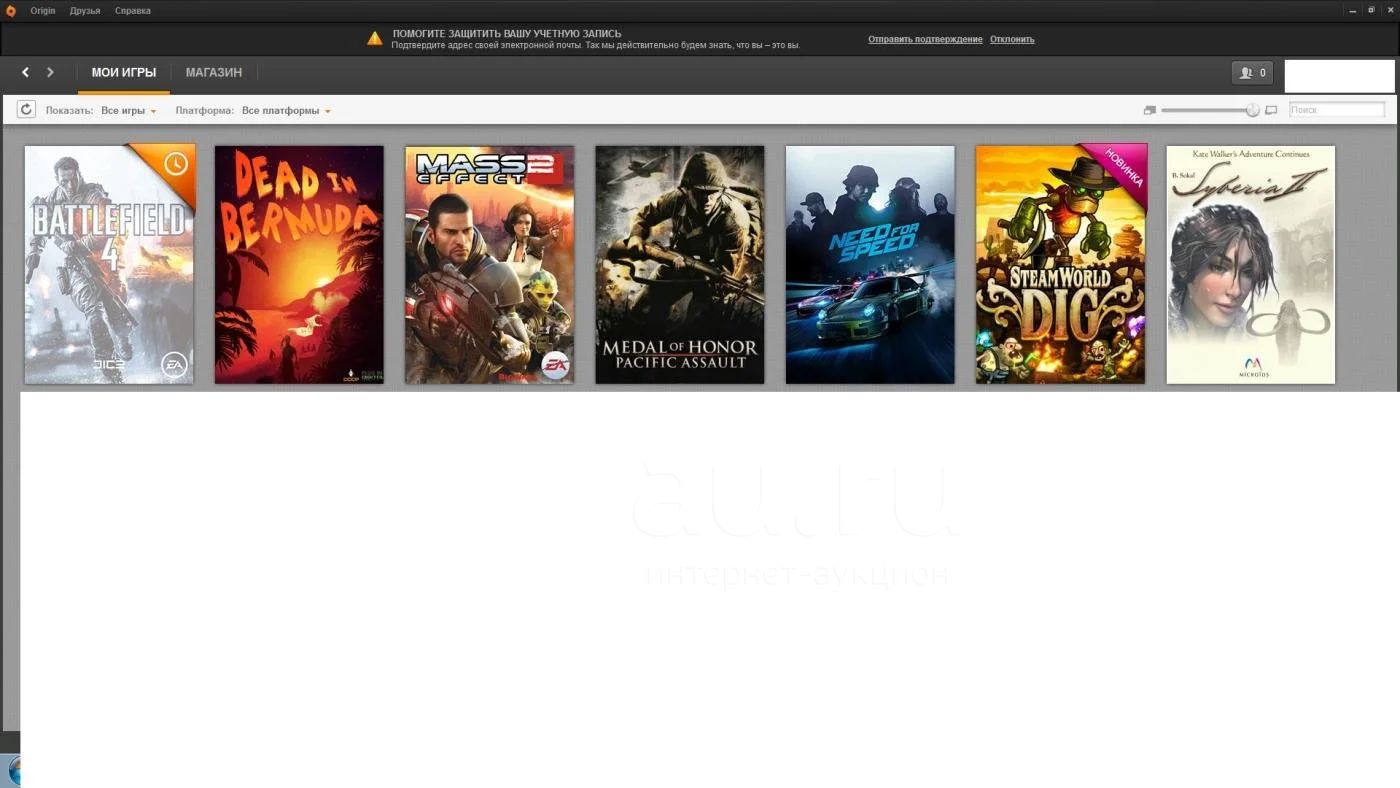
Task: Switch to the МОИ ИГРЫ tab
Action: (x=124, y=73)
